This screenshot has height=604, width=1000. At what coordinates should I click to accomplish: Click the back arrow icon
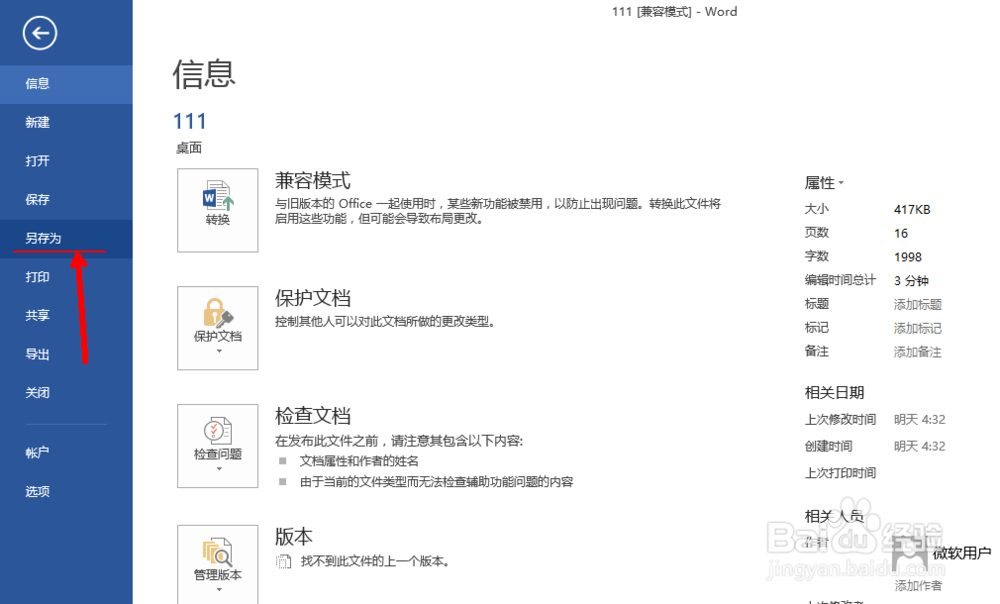(x=38, y=33)
